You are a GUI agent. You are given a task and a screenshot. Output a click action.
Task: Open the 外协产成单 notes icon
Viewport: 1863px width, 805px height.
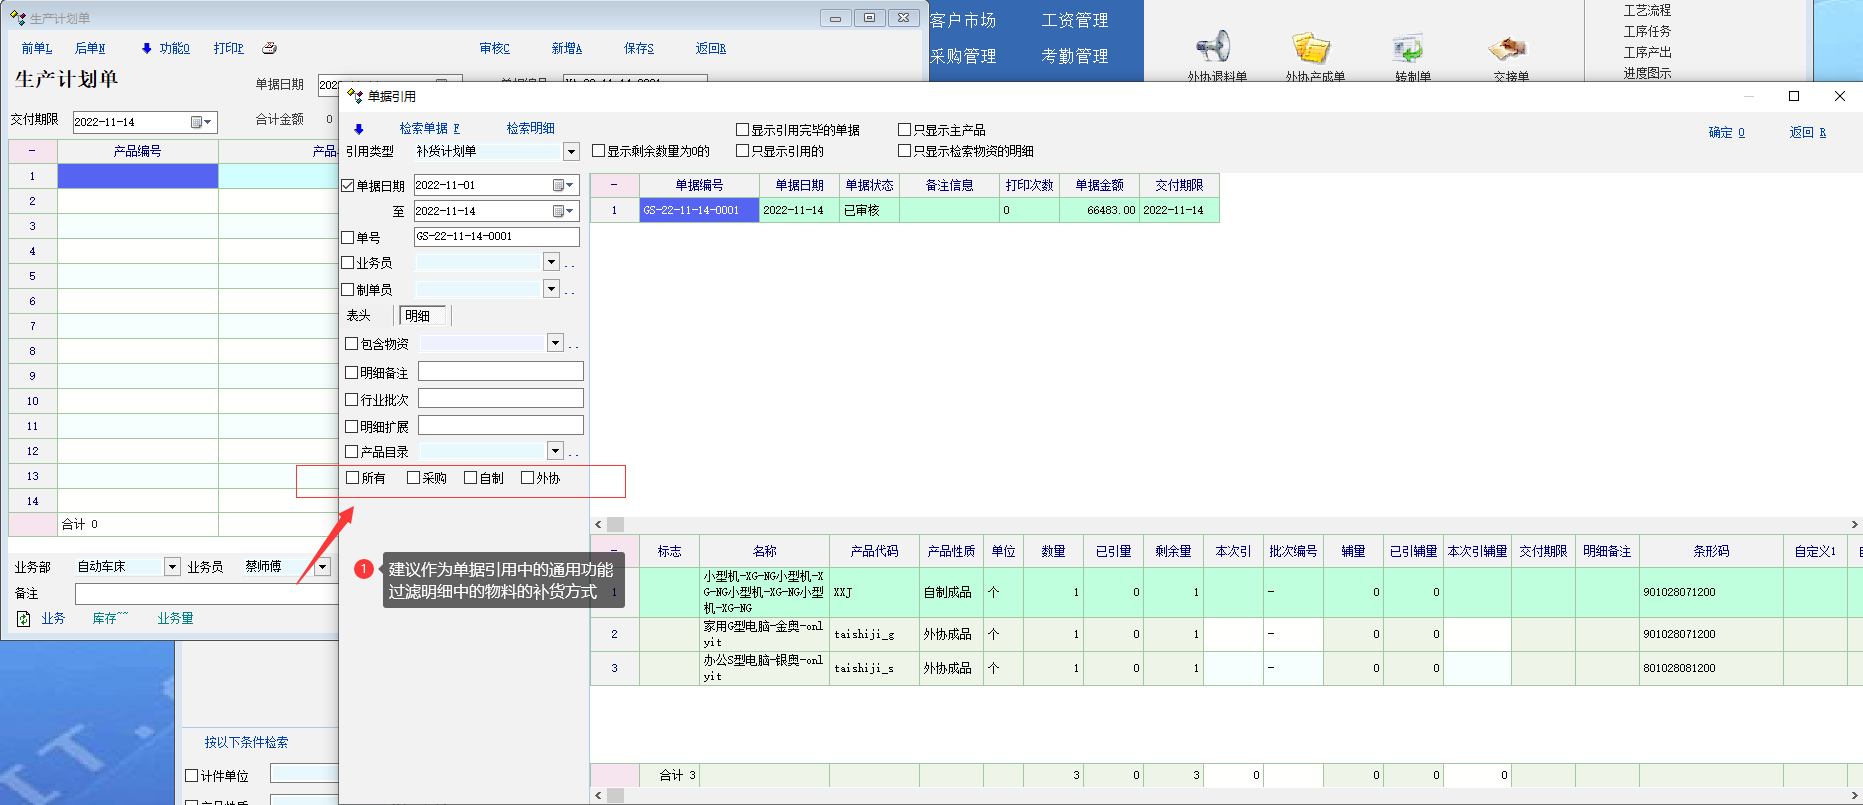(1311, 48)
